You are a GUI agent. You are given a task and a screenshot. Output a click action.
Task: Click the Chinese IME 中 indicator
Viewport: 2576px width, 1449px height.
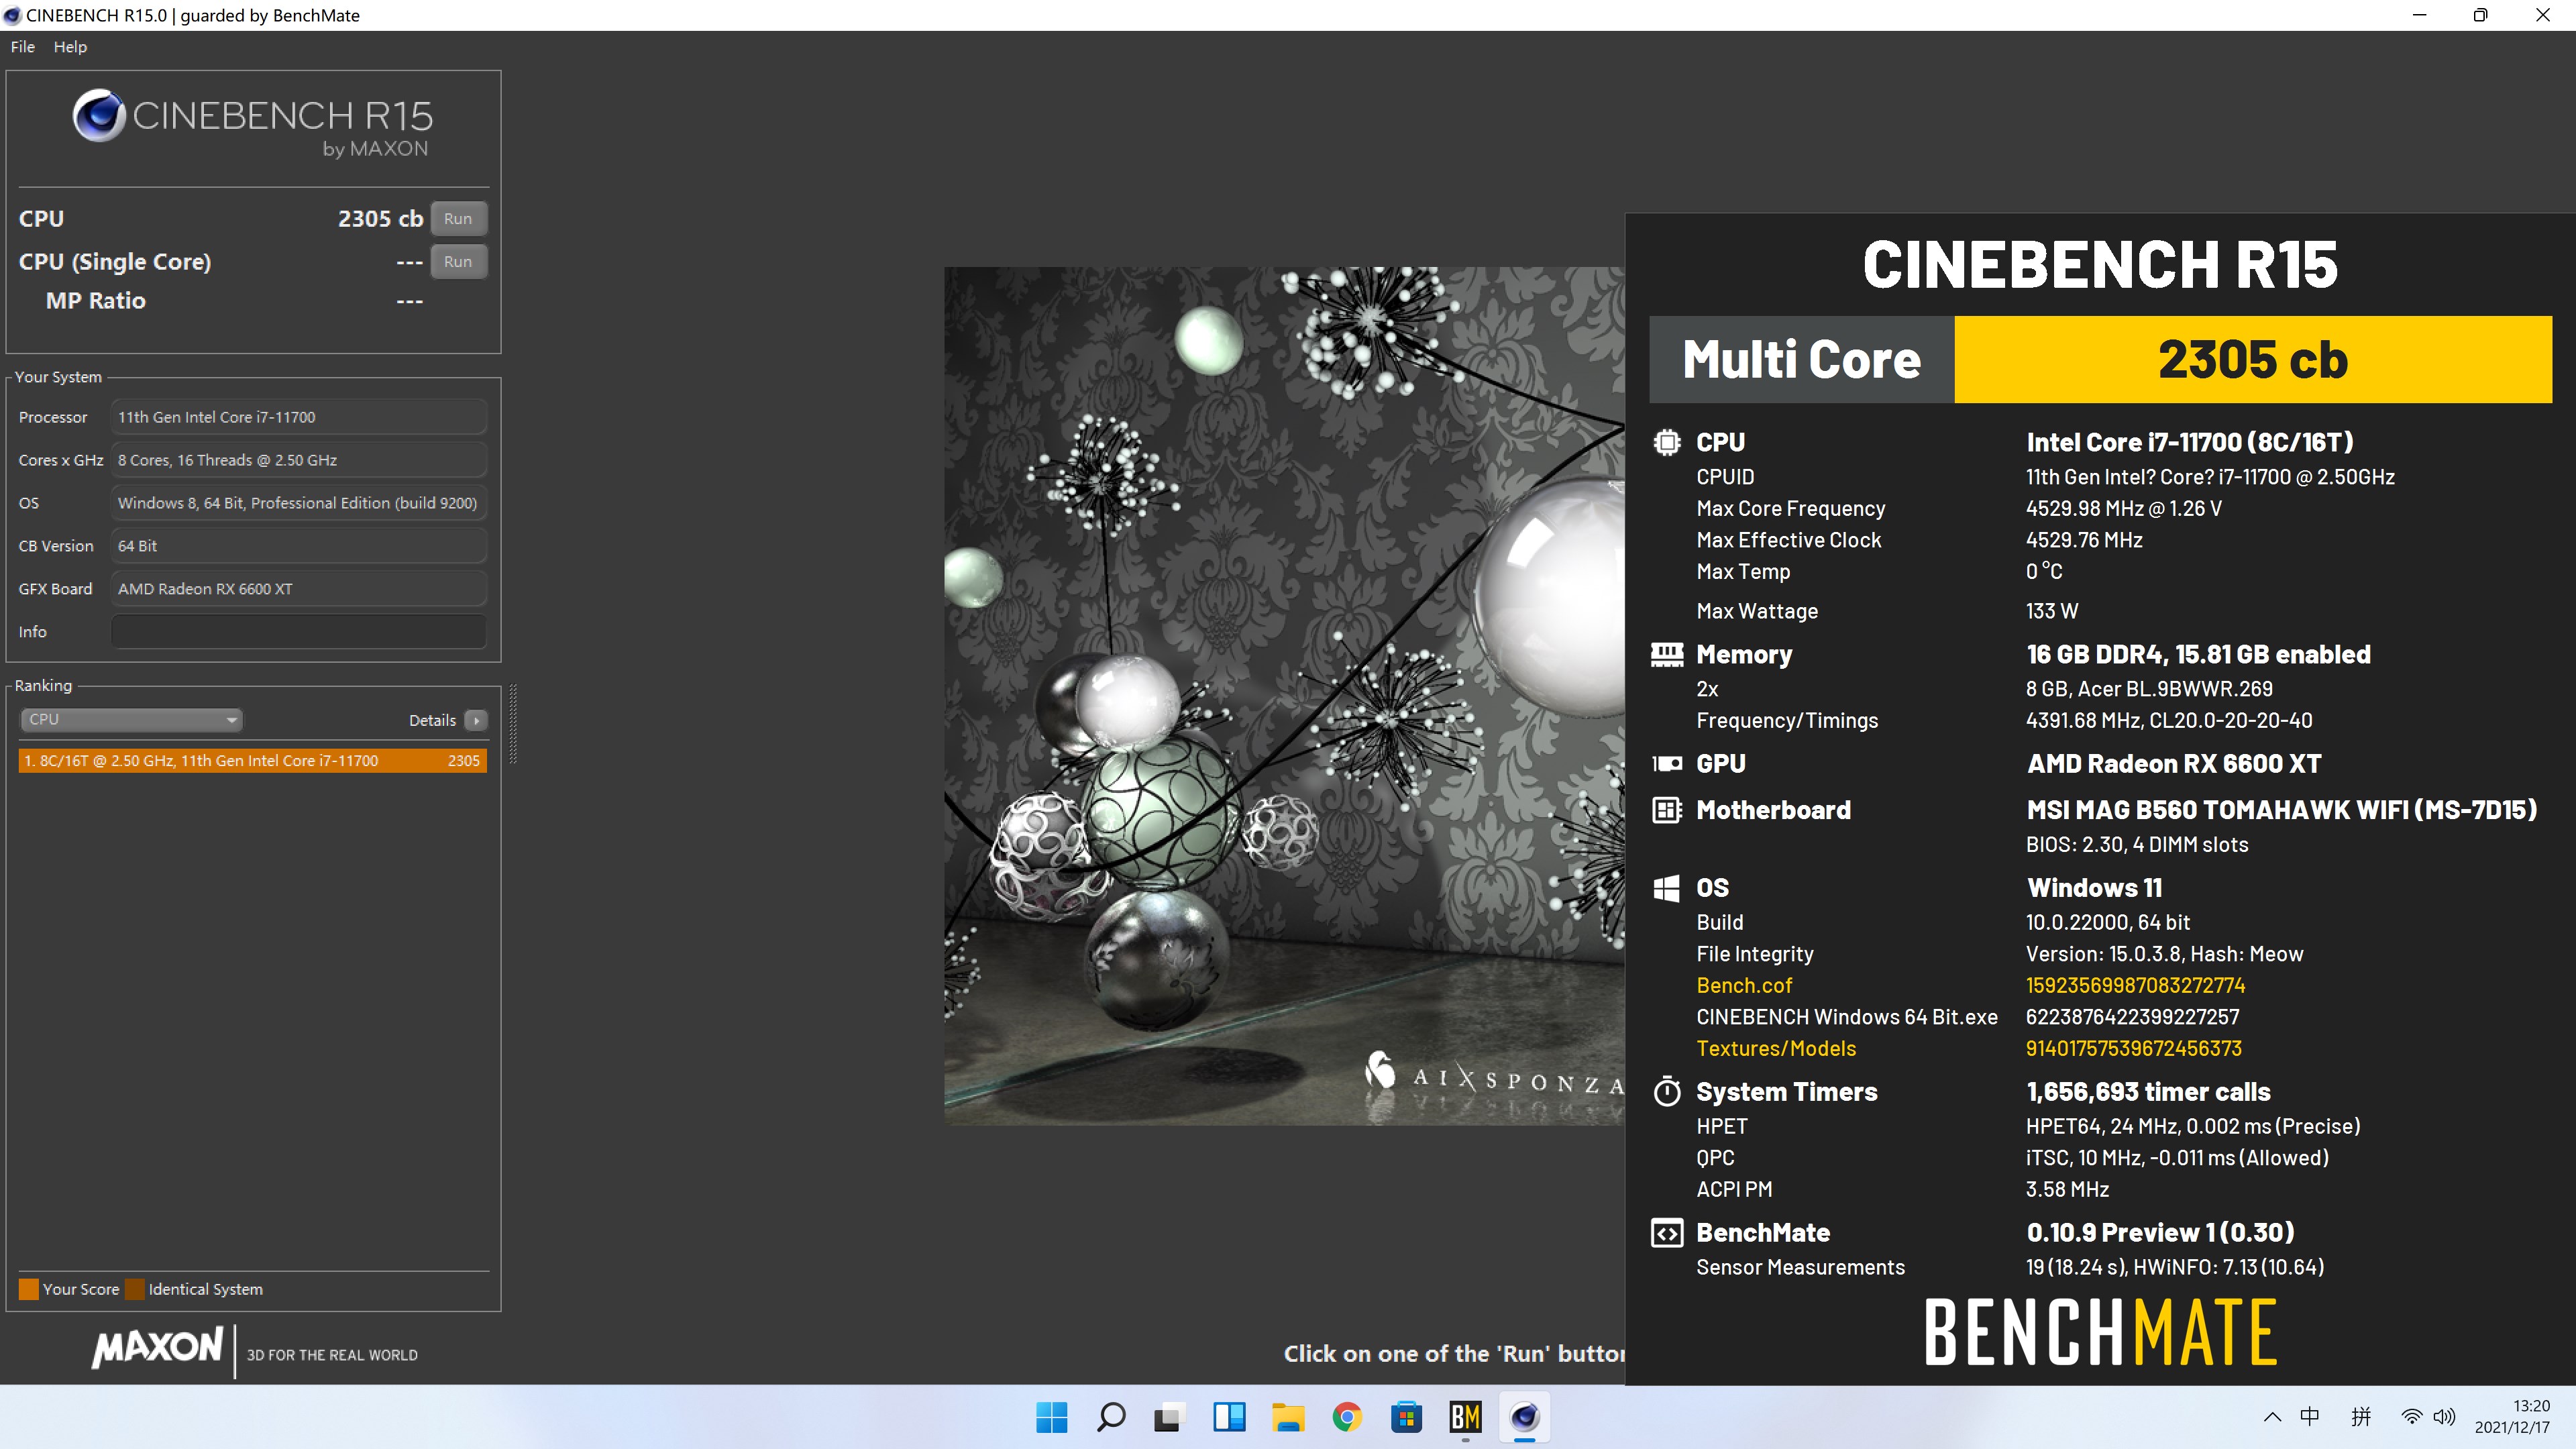pyautogui.click(x=2310, y=1417)
